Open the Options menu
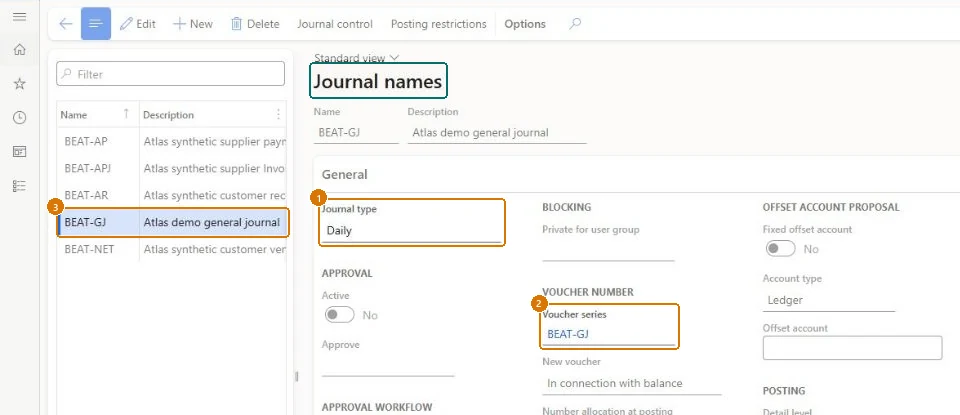Viewport: 960px width, 415px height. click(525, 24)
